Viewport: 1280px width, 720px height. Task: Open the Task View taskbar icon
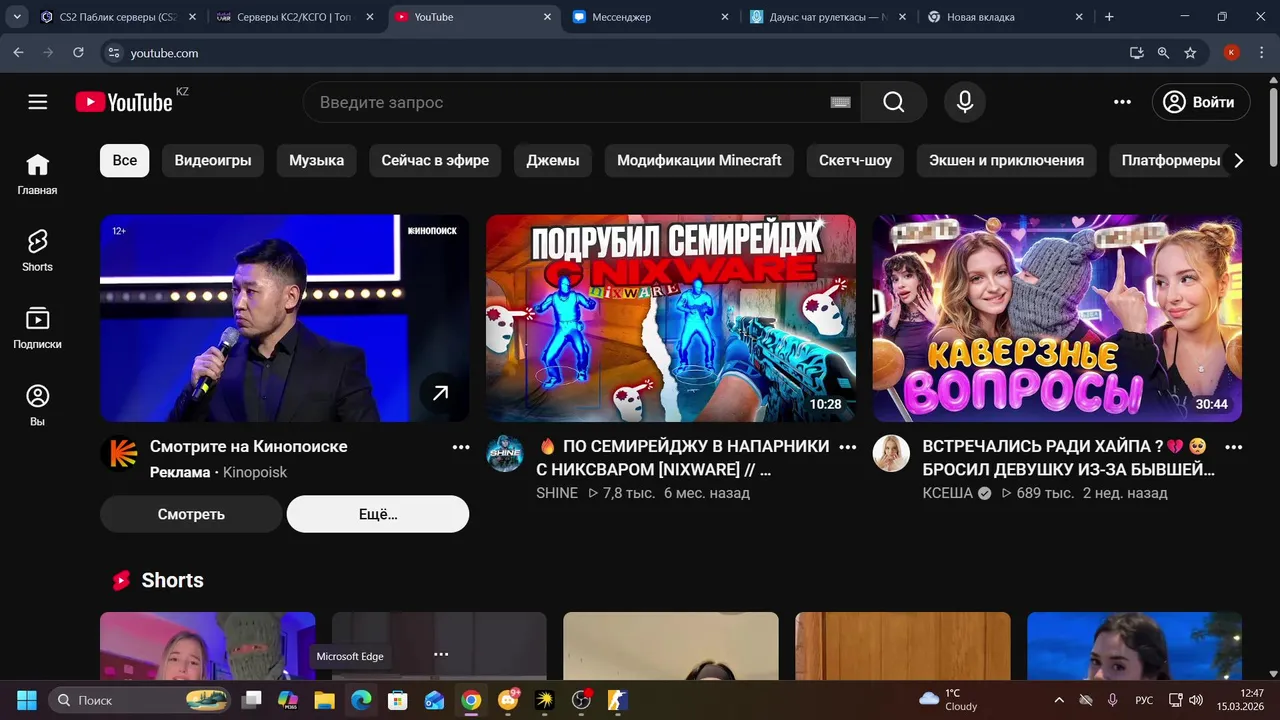coord(252,700)
